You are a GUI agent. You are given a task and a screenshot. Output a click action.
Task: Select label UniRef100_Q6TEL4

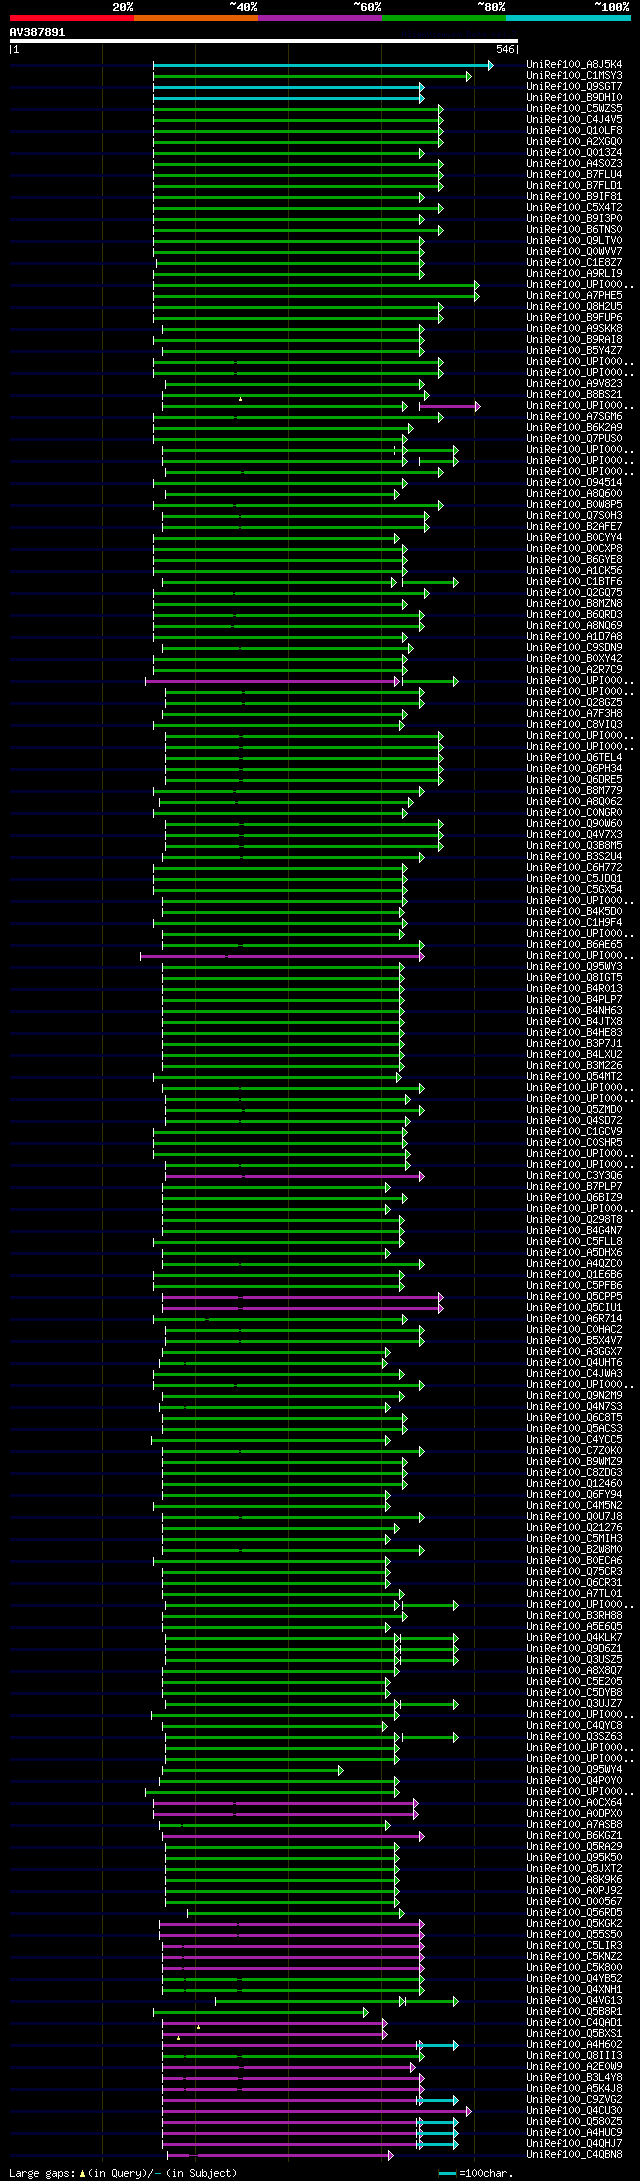(574, 758)
